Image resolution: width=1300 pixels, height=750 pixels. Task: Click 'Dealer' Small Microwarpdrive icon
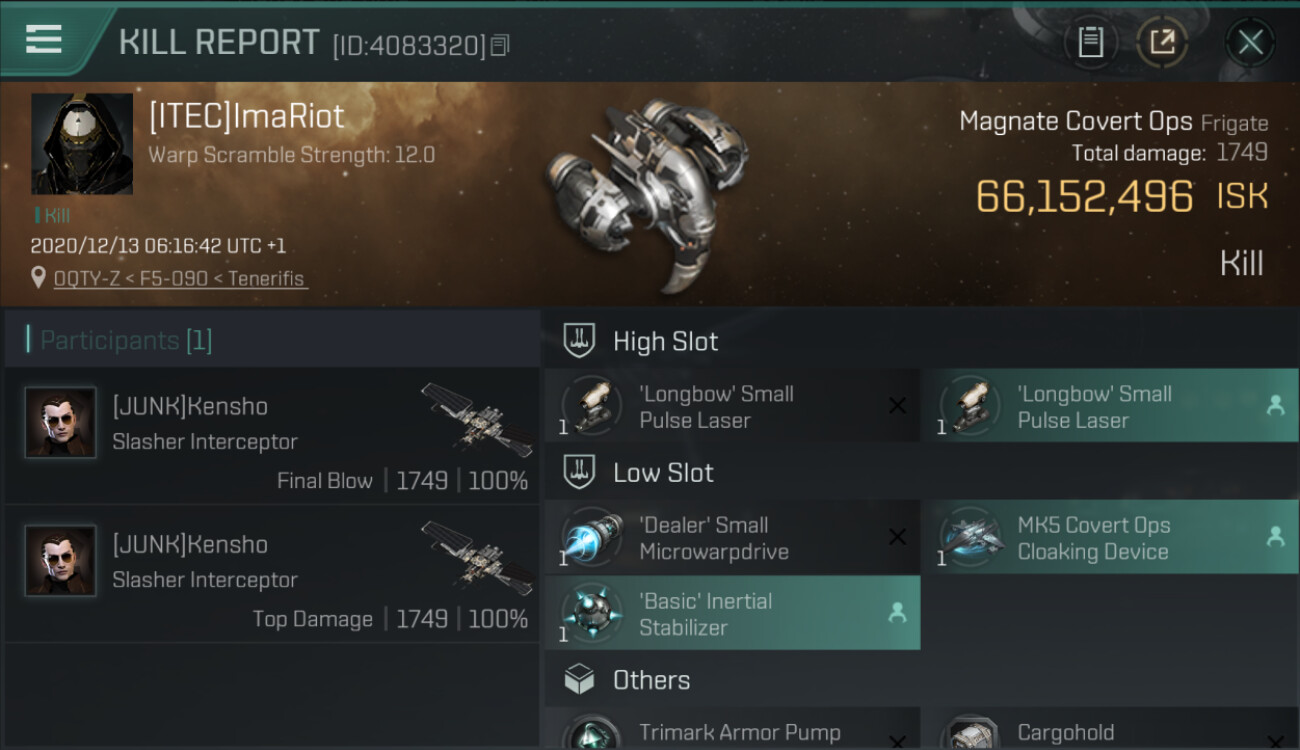592,537
